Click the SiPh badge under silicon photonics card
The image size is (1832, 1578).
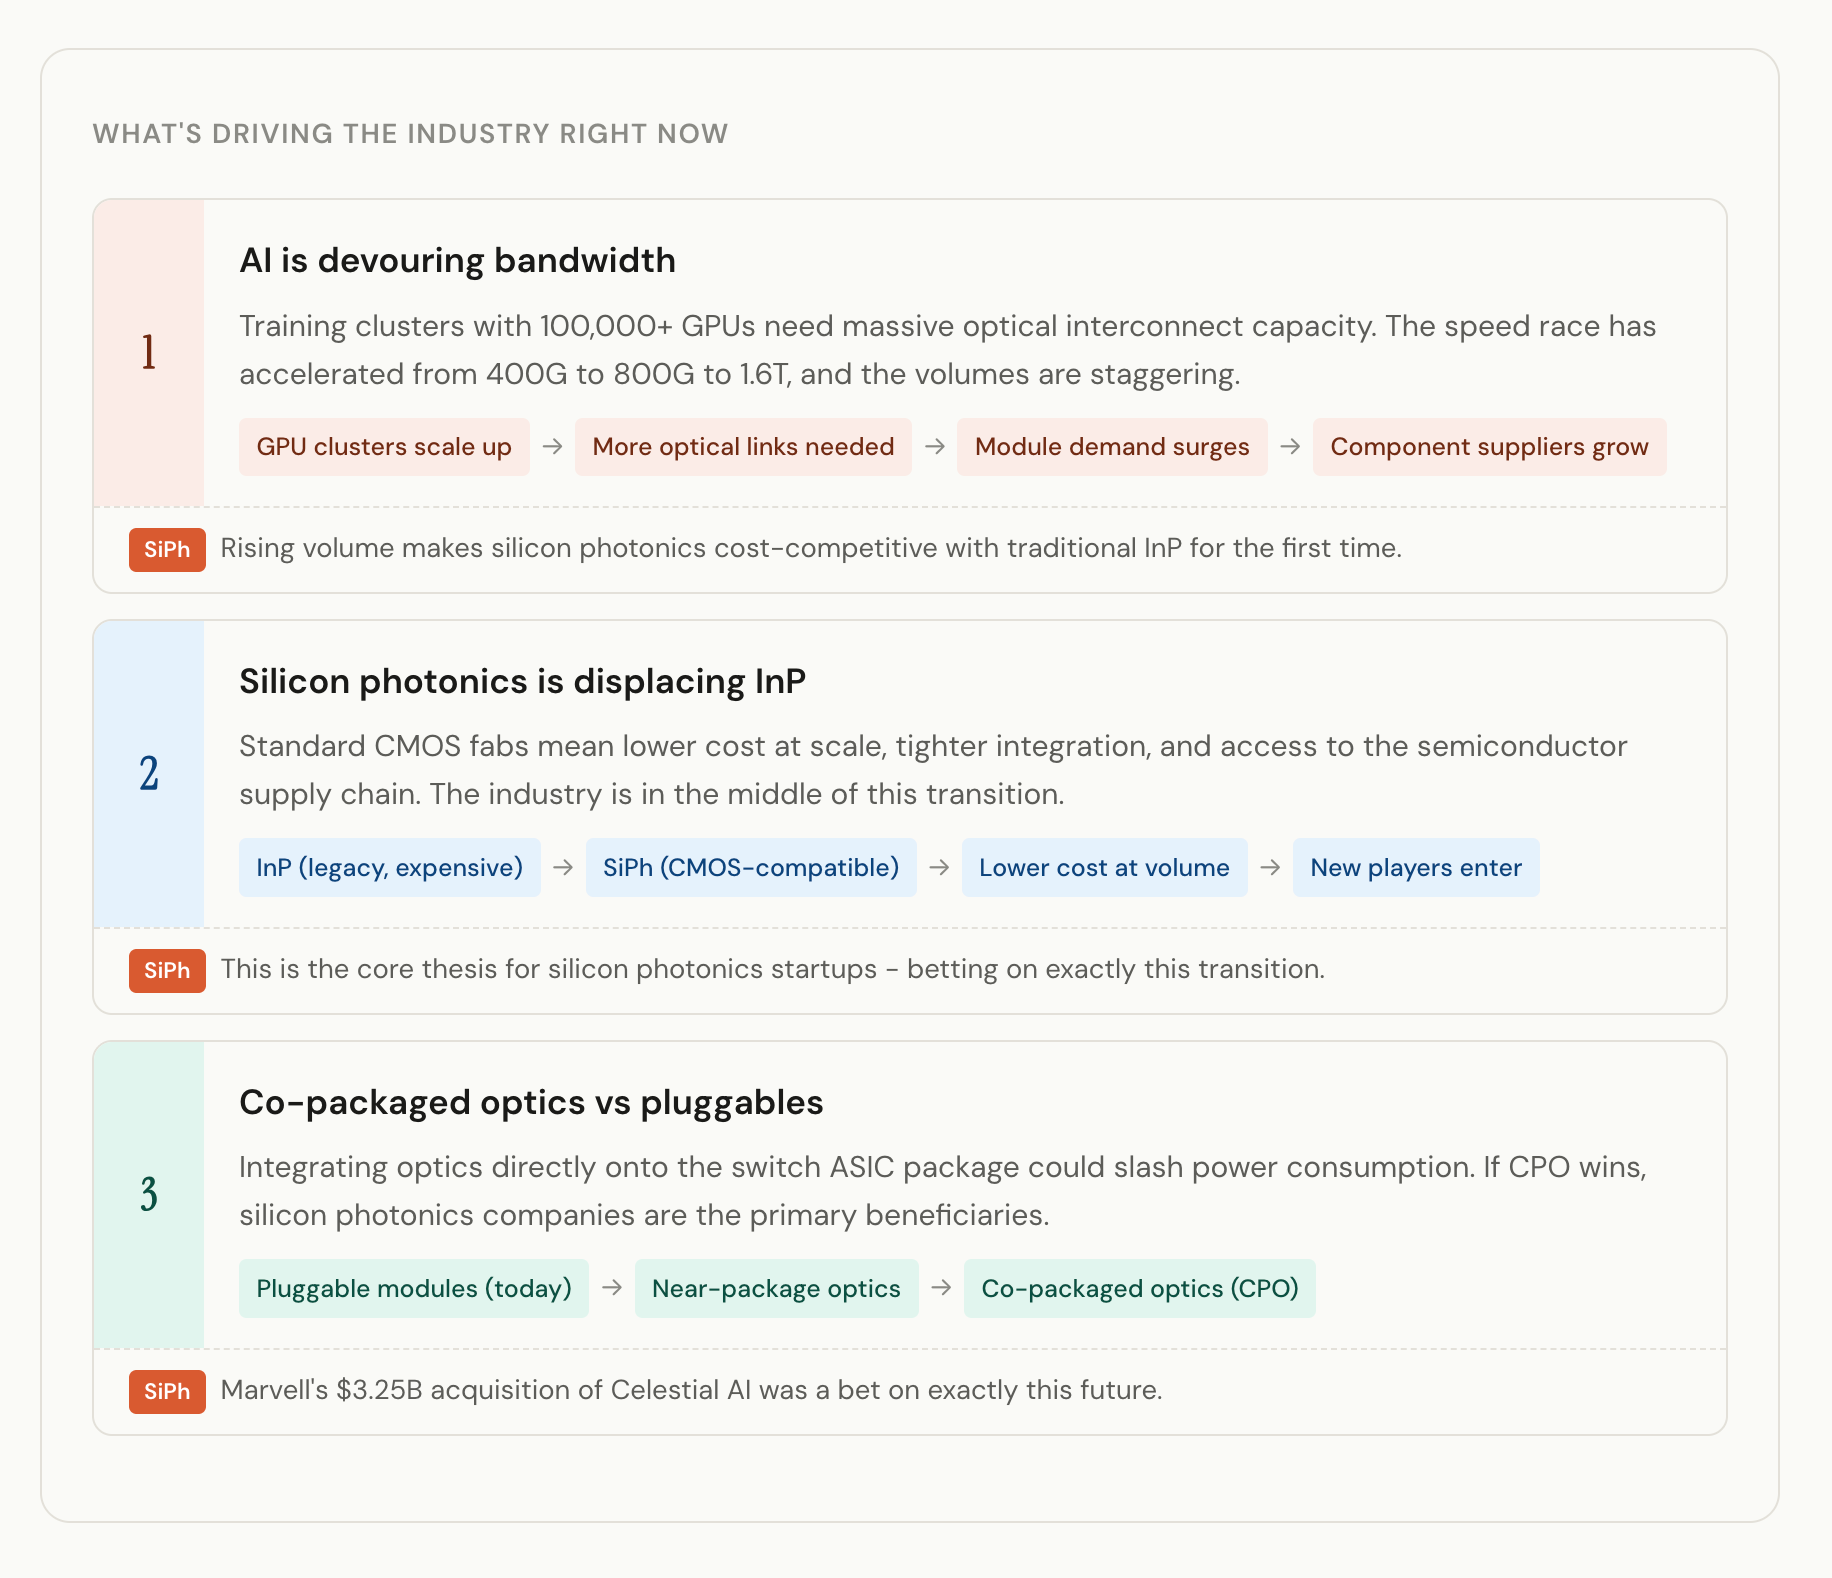[167, 970]
